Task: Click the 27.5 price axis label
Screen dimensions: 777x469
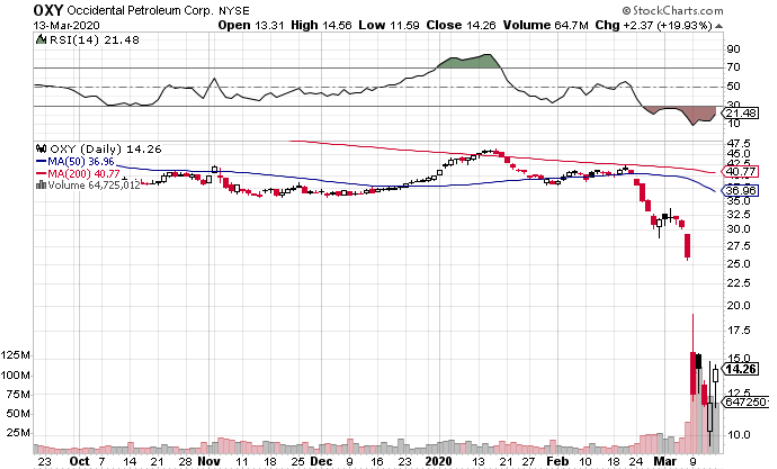Action: [x=738, y=246]
